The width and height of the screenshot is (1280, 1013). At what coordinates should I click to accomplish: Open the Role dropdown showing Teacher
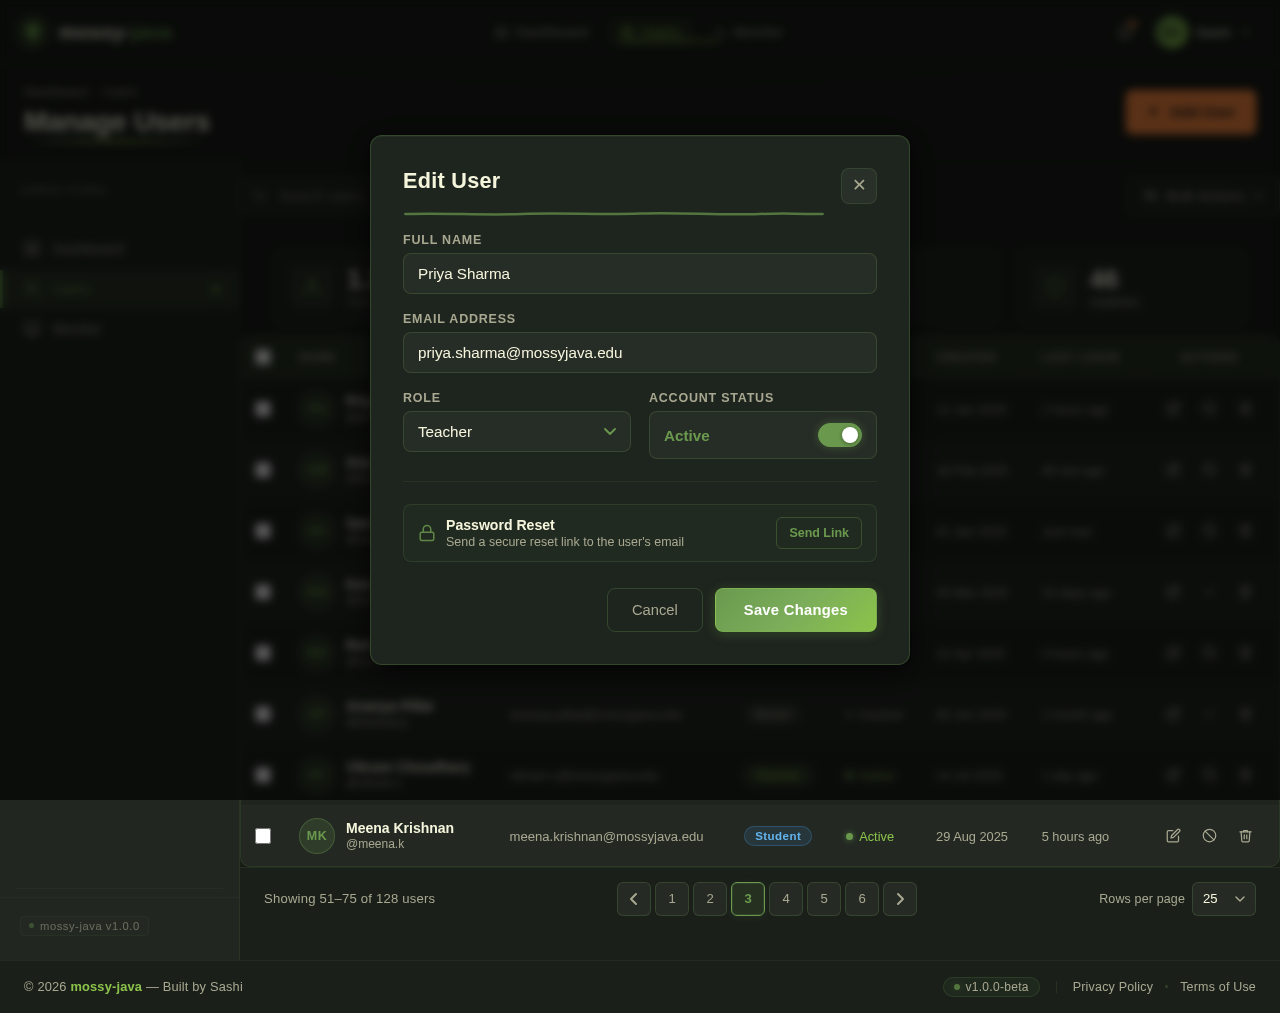[516, 431]
